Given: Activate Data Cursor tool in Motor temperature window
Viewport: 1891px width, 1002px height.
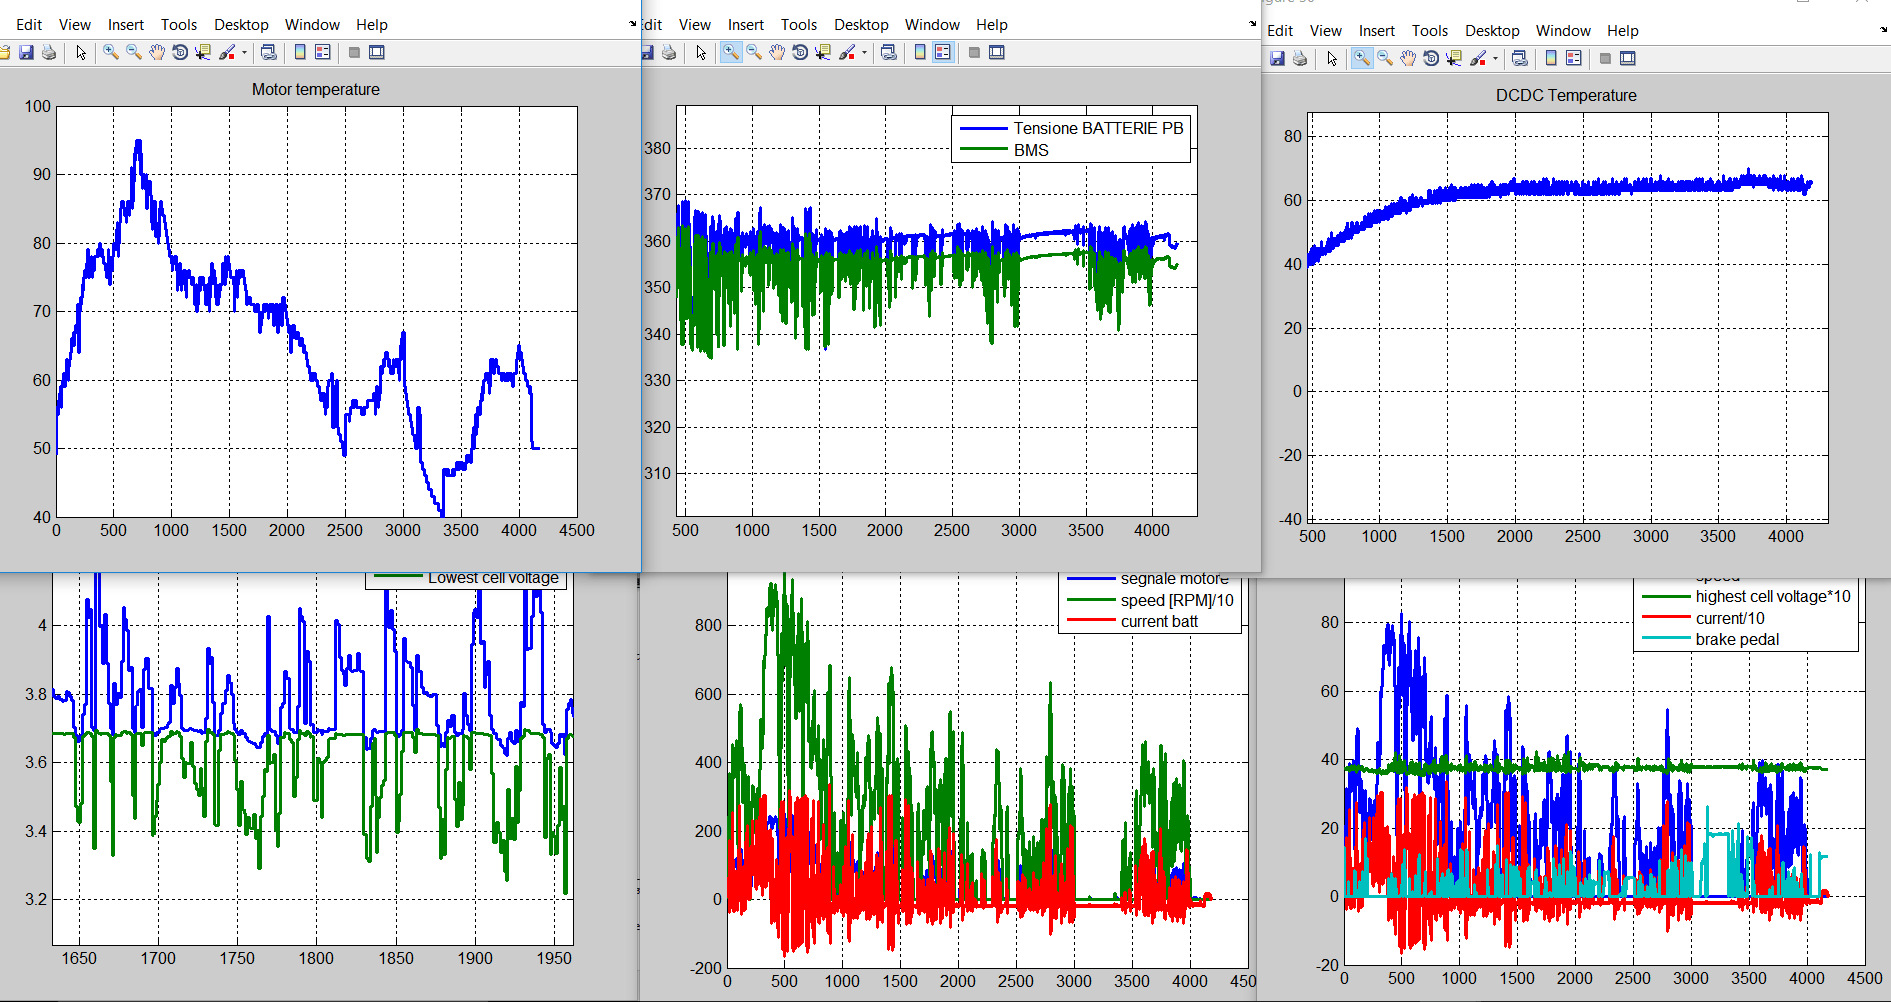Looking at the screenshot, I should coord(203,53).
